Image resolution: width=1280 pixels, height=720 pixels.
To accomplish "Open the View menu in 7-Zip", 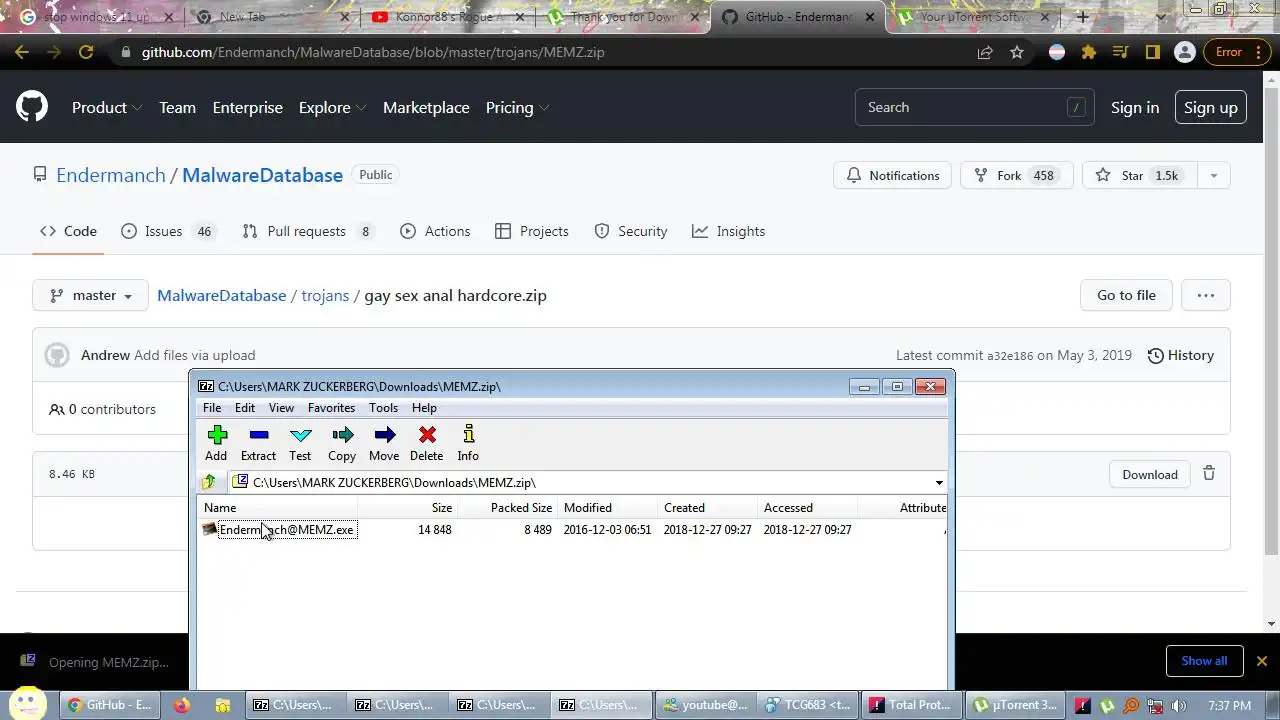I will (x=281, y=408).
